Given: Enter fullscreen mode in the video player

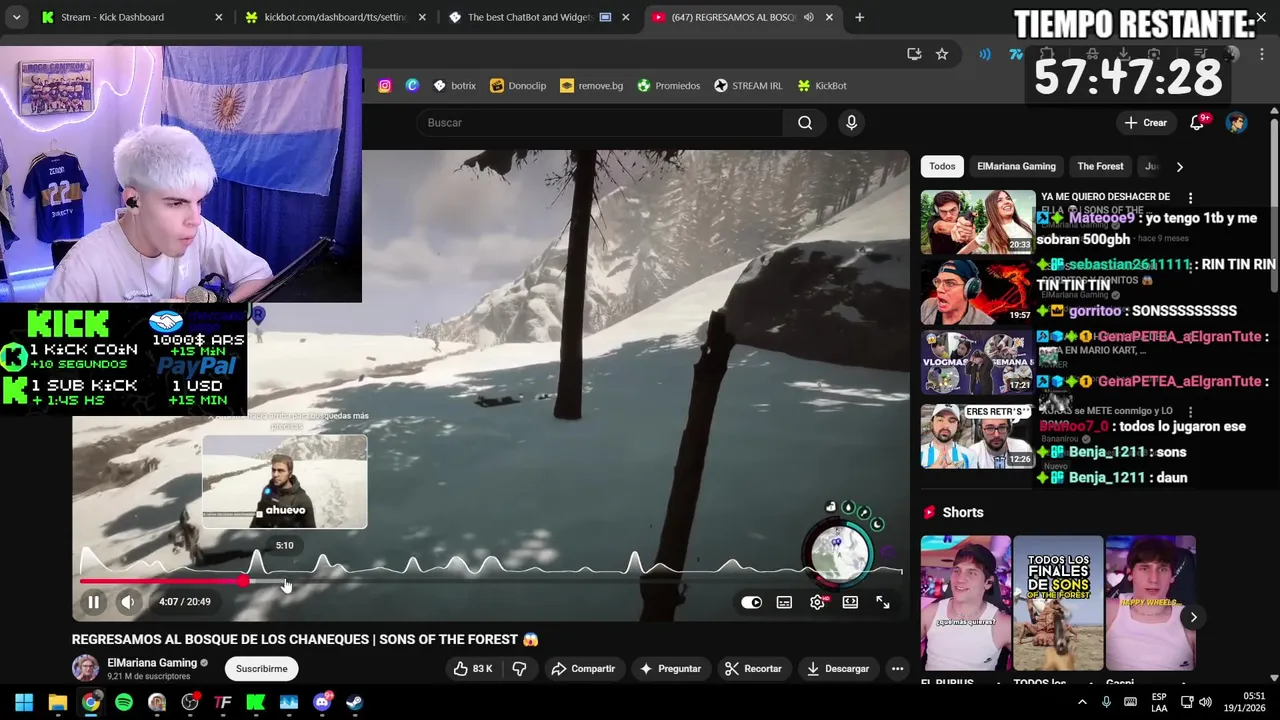Looking at the screenshot, I should (883, 602).
